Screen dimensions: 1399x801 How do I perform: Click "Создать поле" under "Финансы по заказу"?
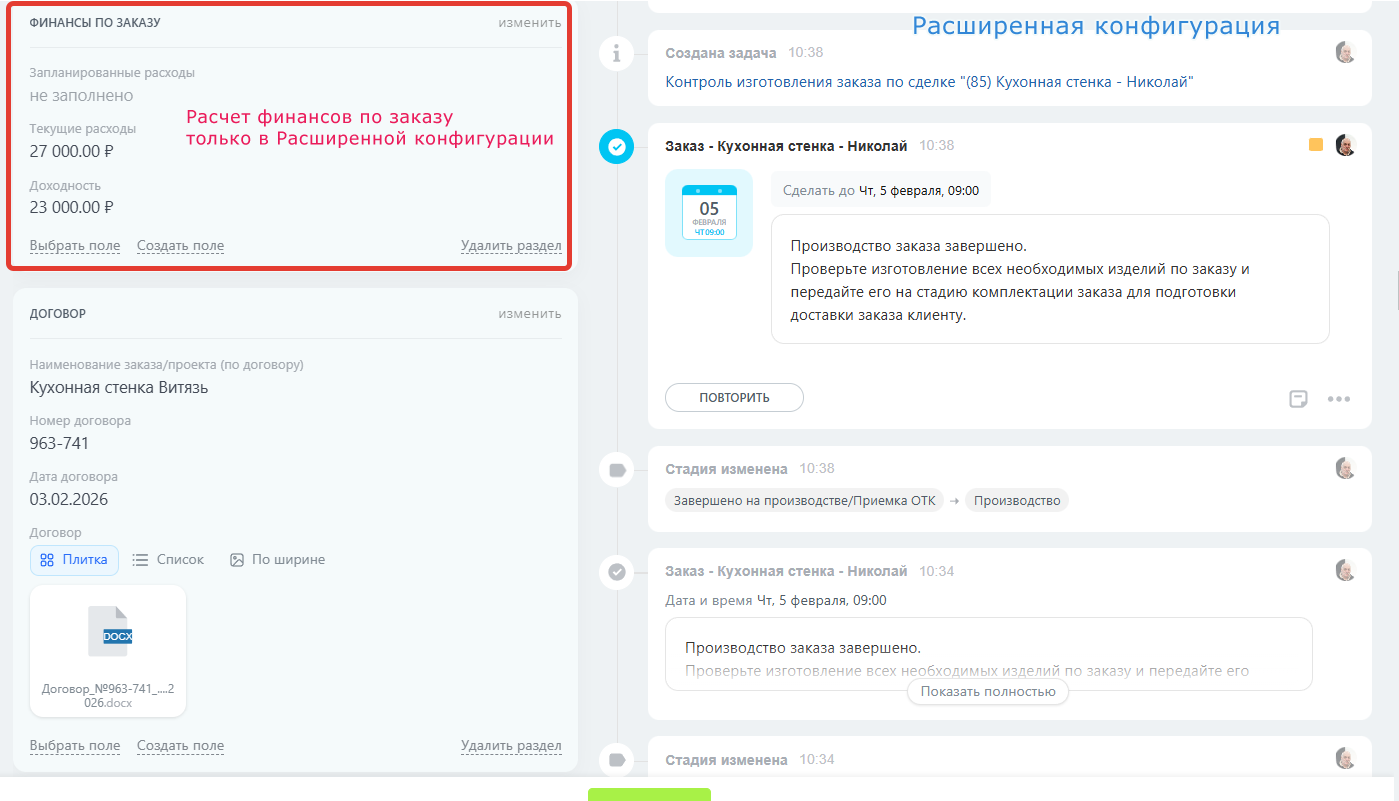click(180, 245)
